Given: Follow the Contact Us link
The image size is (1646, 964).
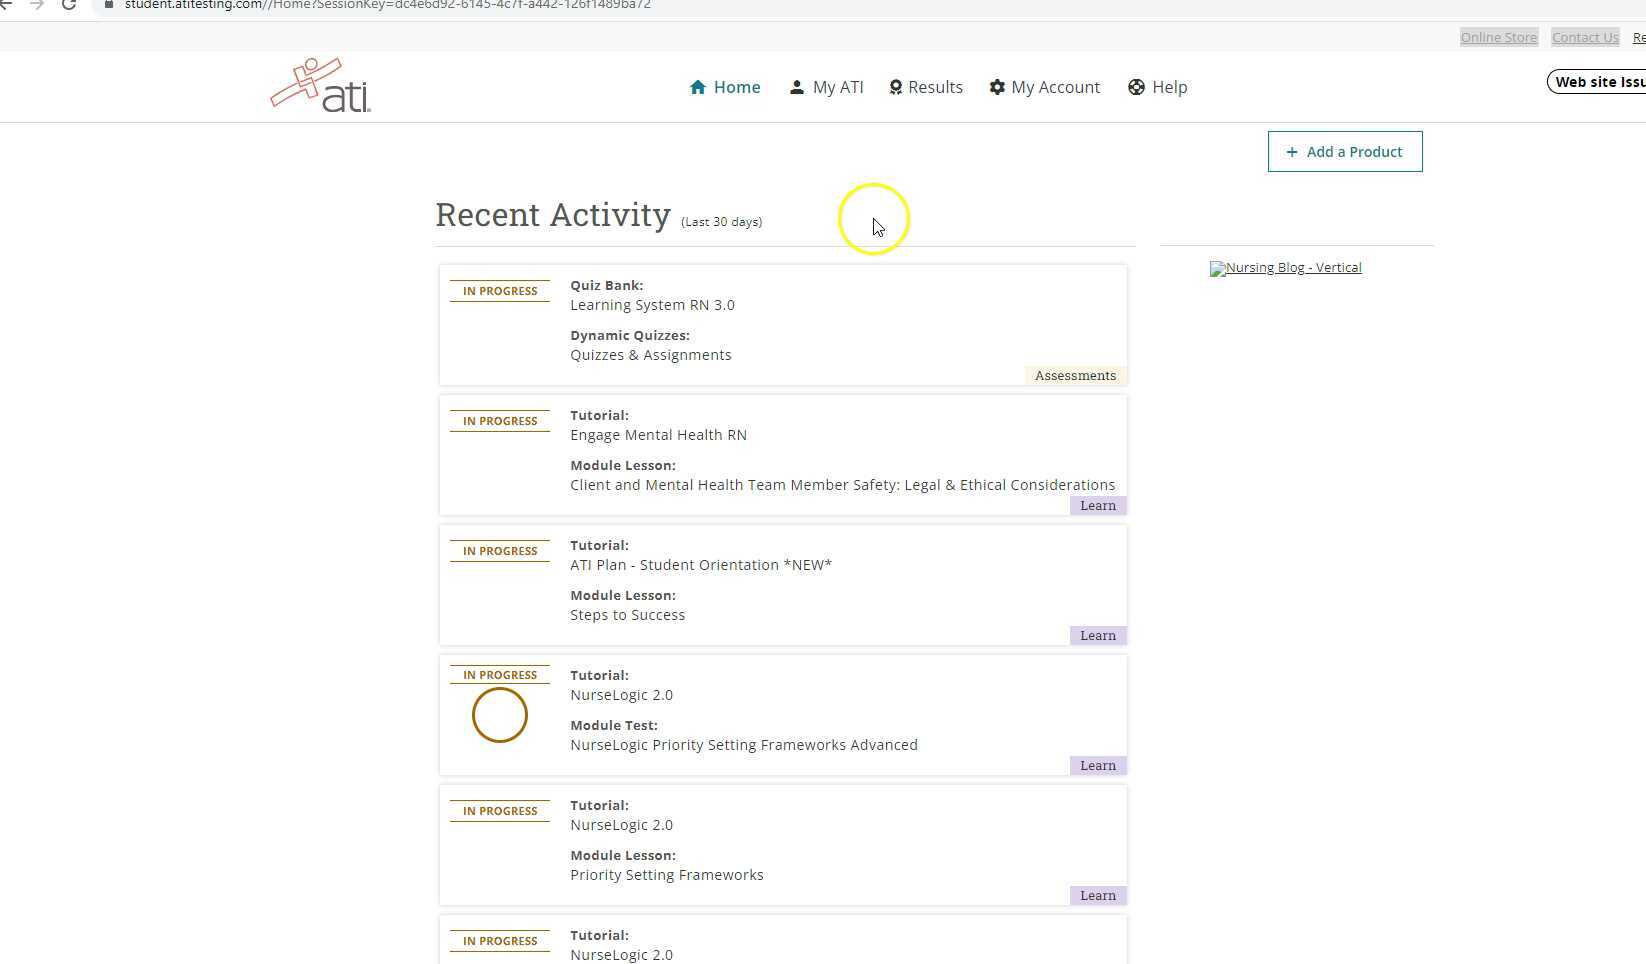Looking at the screenshot, I should pos(1585,37).
